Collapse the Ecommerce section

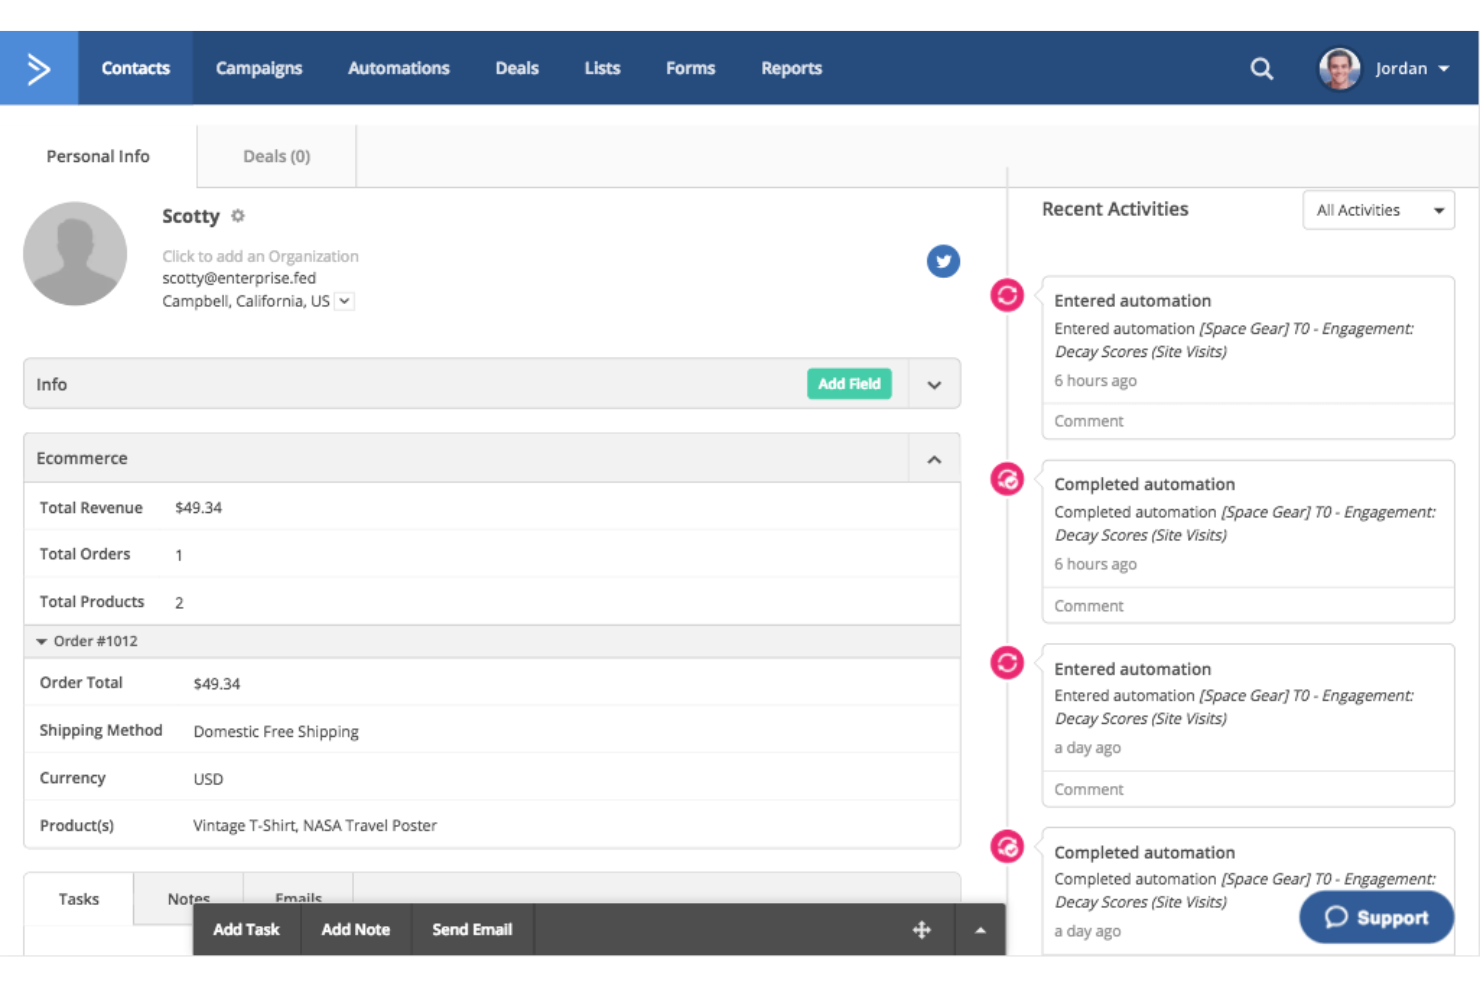pyautogui.click(x=934, y=458)
